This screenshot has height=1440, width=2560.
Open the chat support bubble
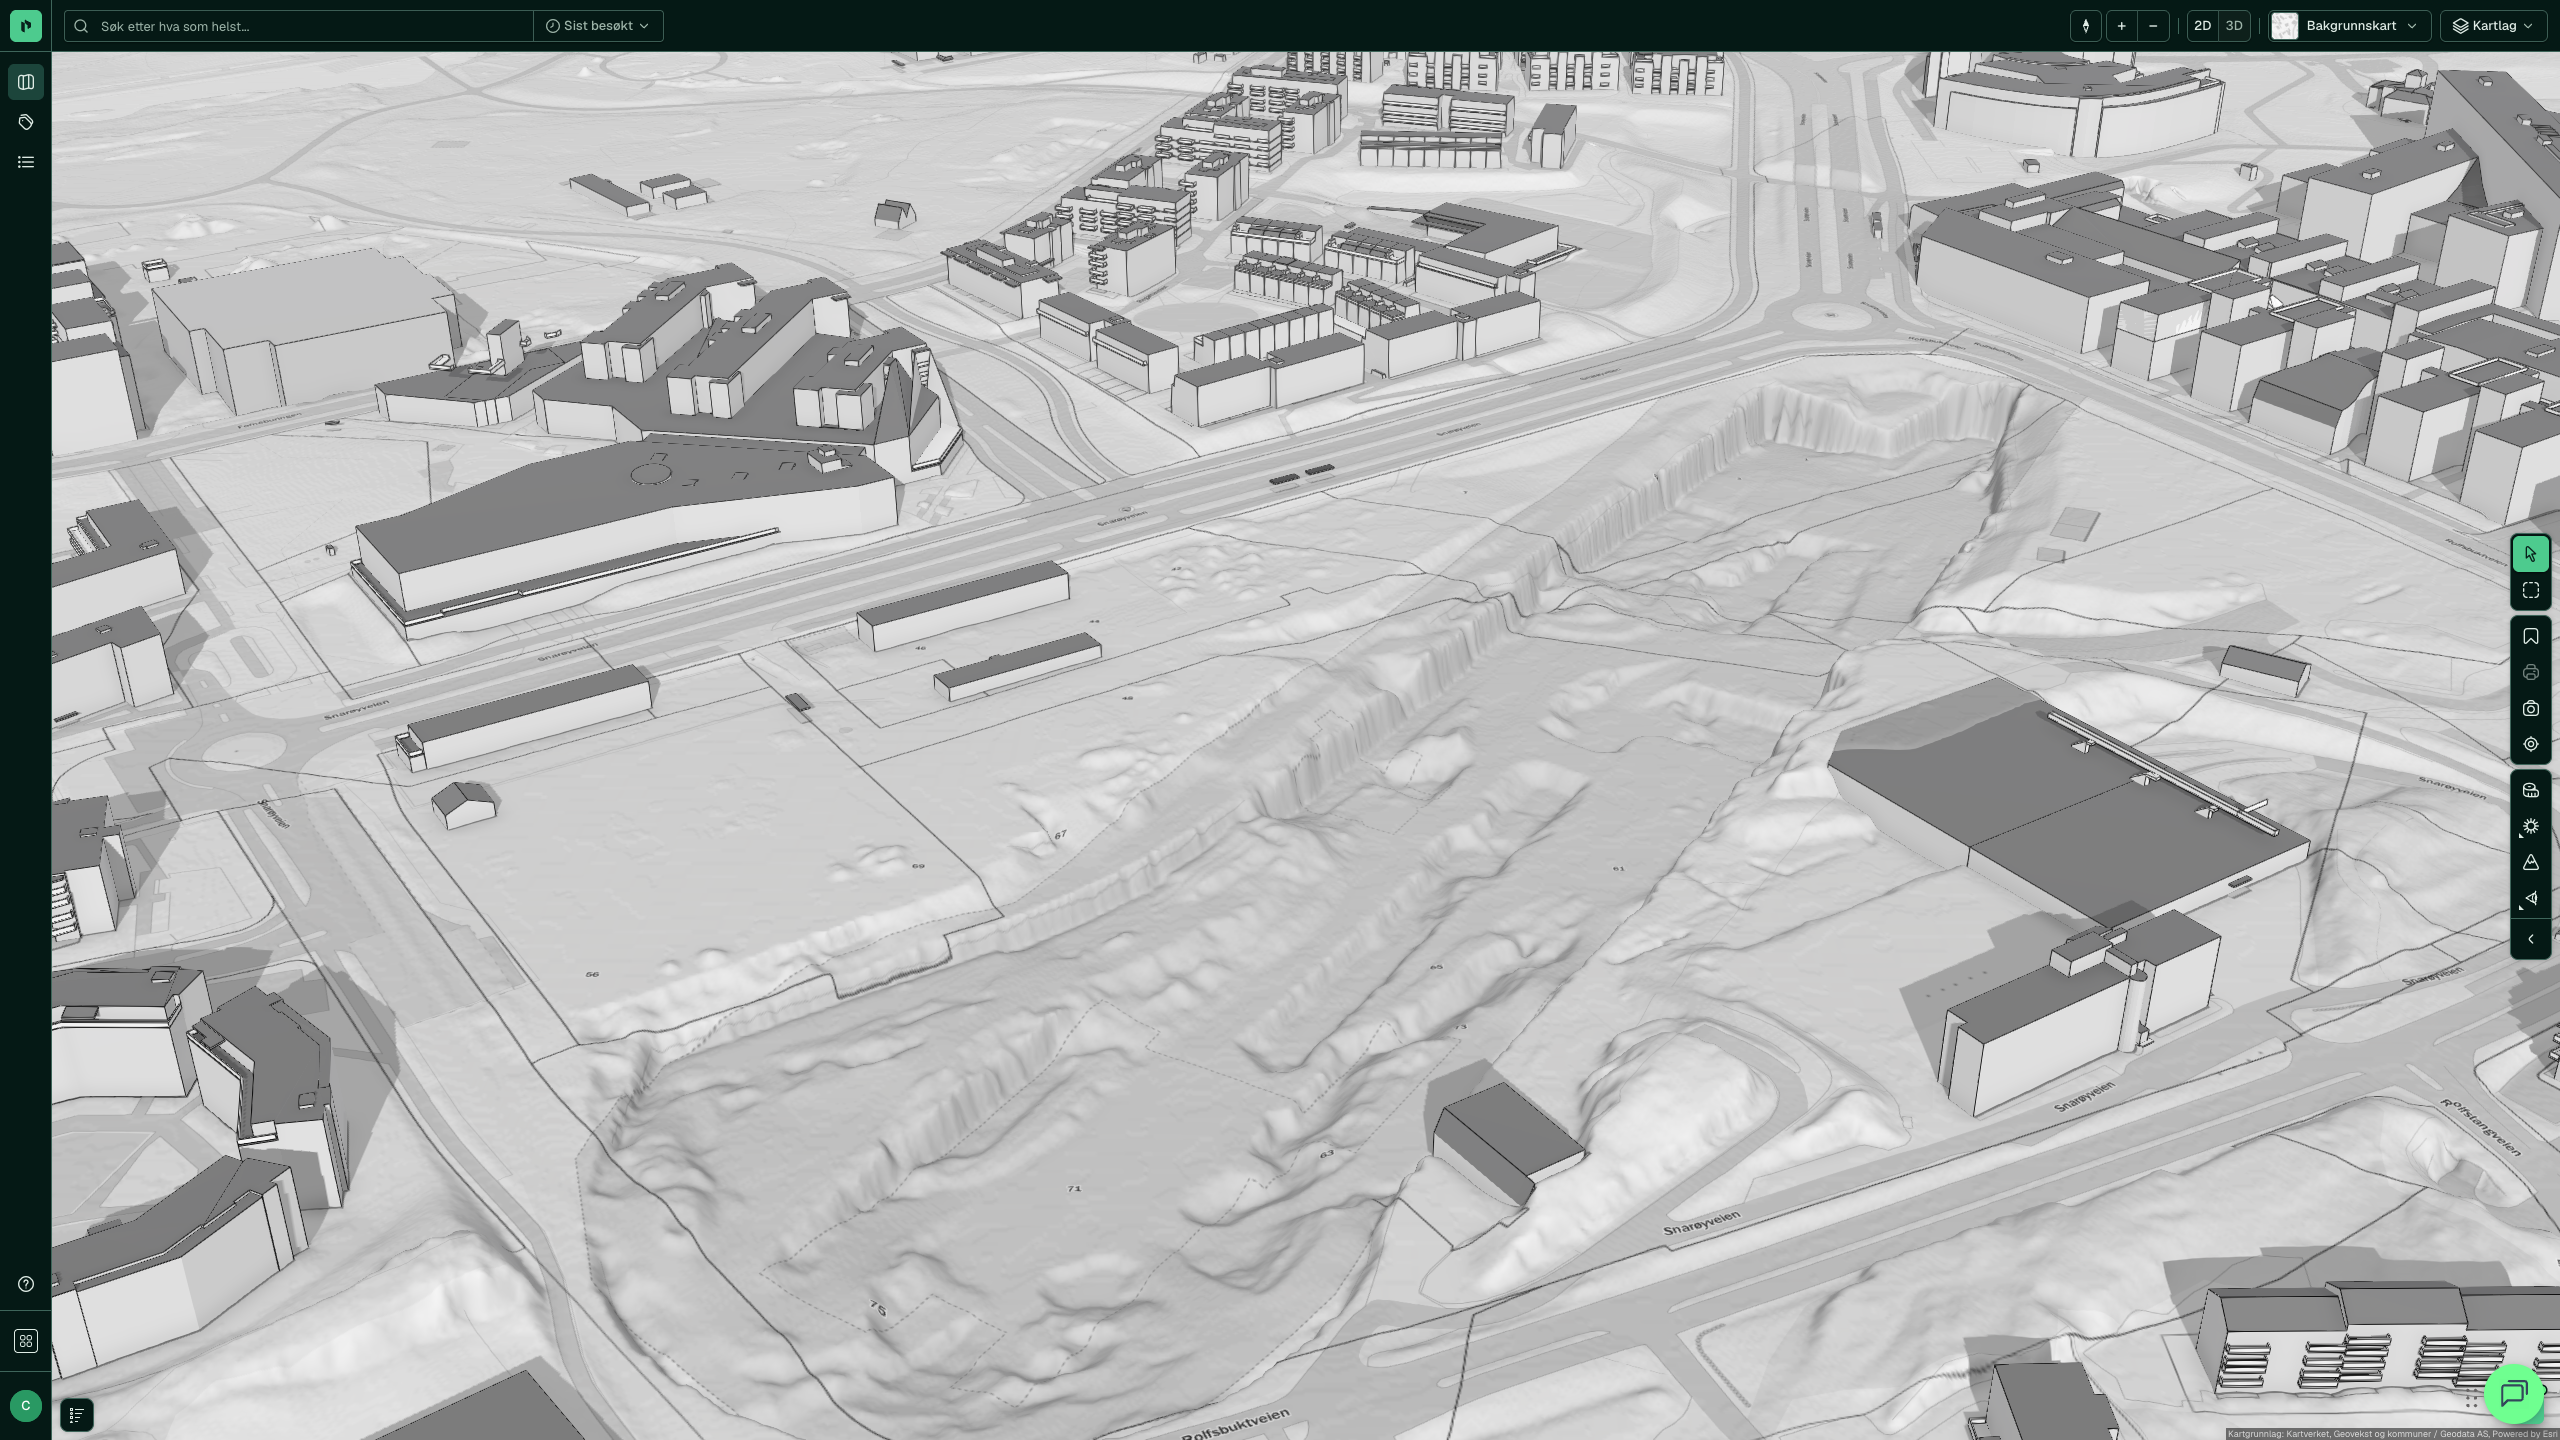tap(2514, 1393)
